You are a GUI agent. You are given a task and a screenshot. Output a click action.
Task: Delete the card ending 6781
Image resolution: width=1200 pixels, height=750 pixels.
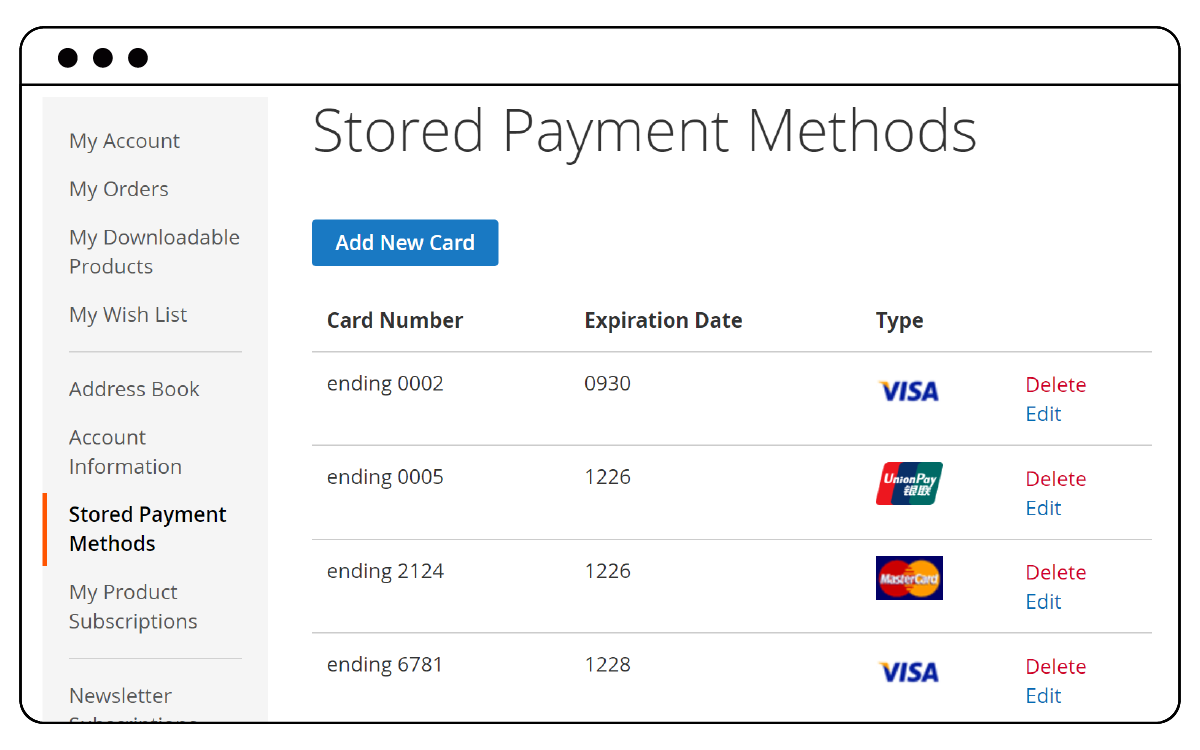tap(1056, 667)
